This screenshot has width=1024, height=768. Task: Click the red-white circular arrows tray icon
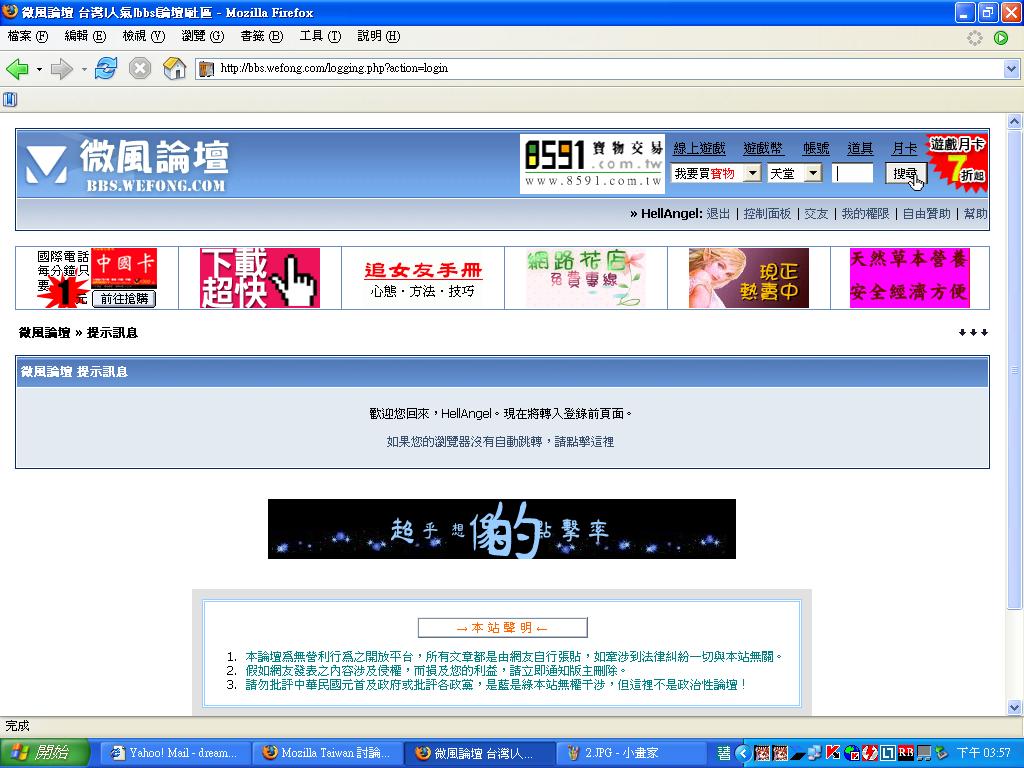[869, 753]
